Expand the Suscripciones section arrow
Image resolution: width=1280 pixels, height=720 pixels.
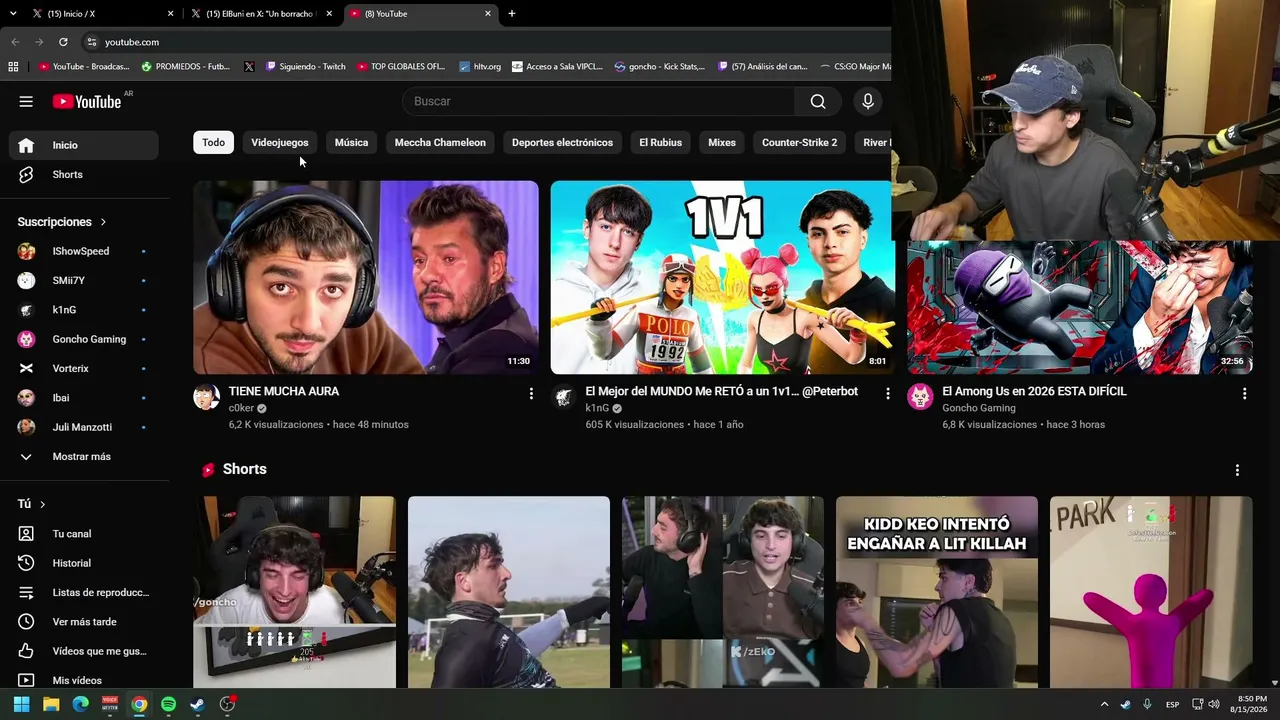pyautogui.click(x=103, y=222)
